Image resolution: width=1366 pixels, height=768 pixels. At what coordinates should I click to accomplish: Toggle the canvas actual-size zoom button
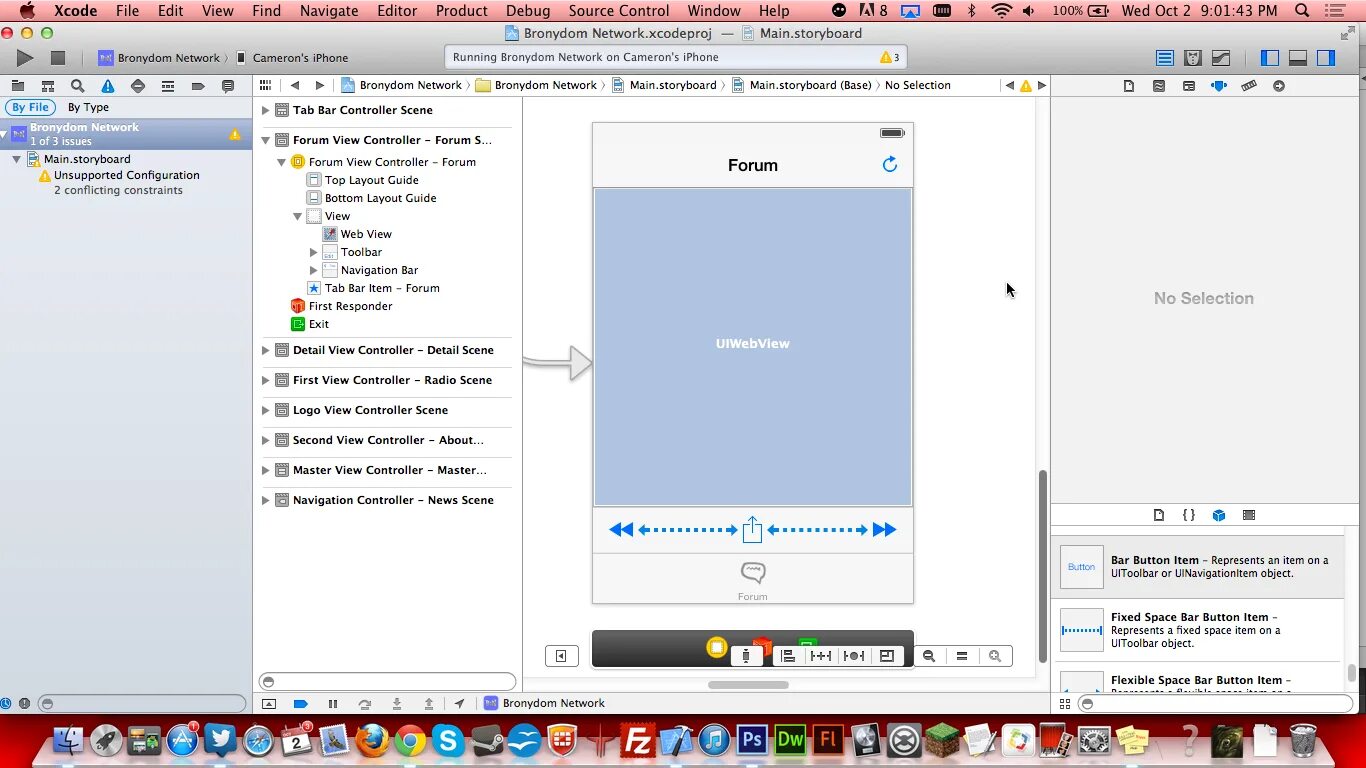[x=962, y=656]
